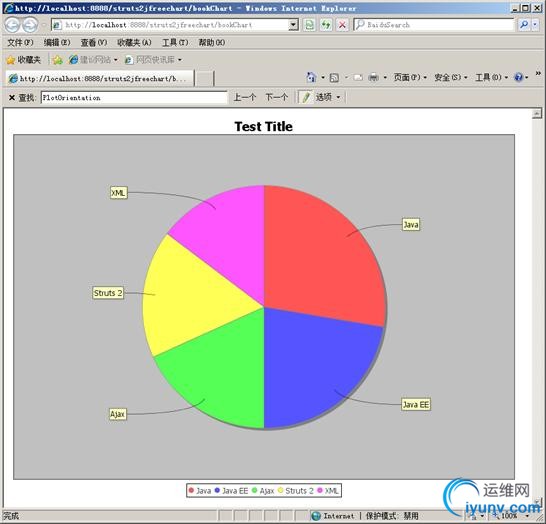This screenshot has width=546, height=524.
Task: Click the Help question mark icon
Action: point(518,77)
